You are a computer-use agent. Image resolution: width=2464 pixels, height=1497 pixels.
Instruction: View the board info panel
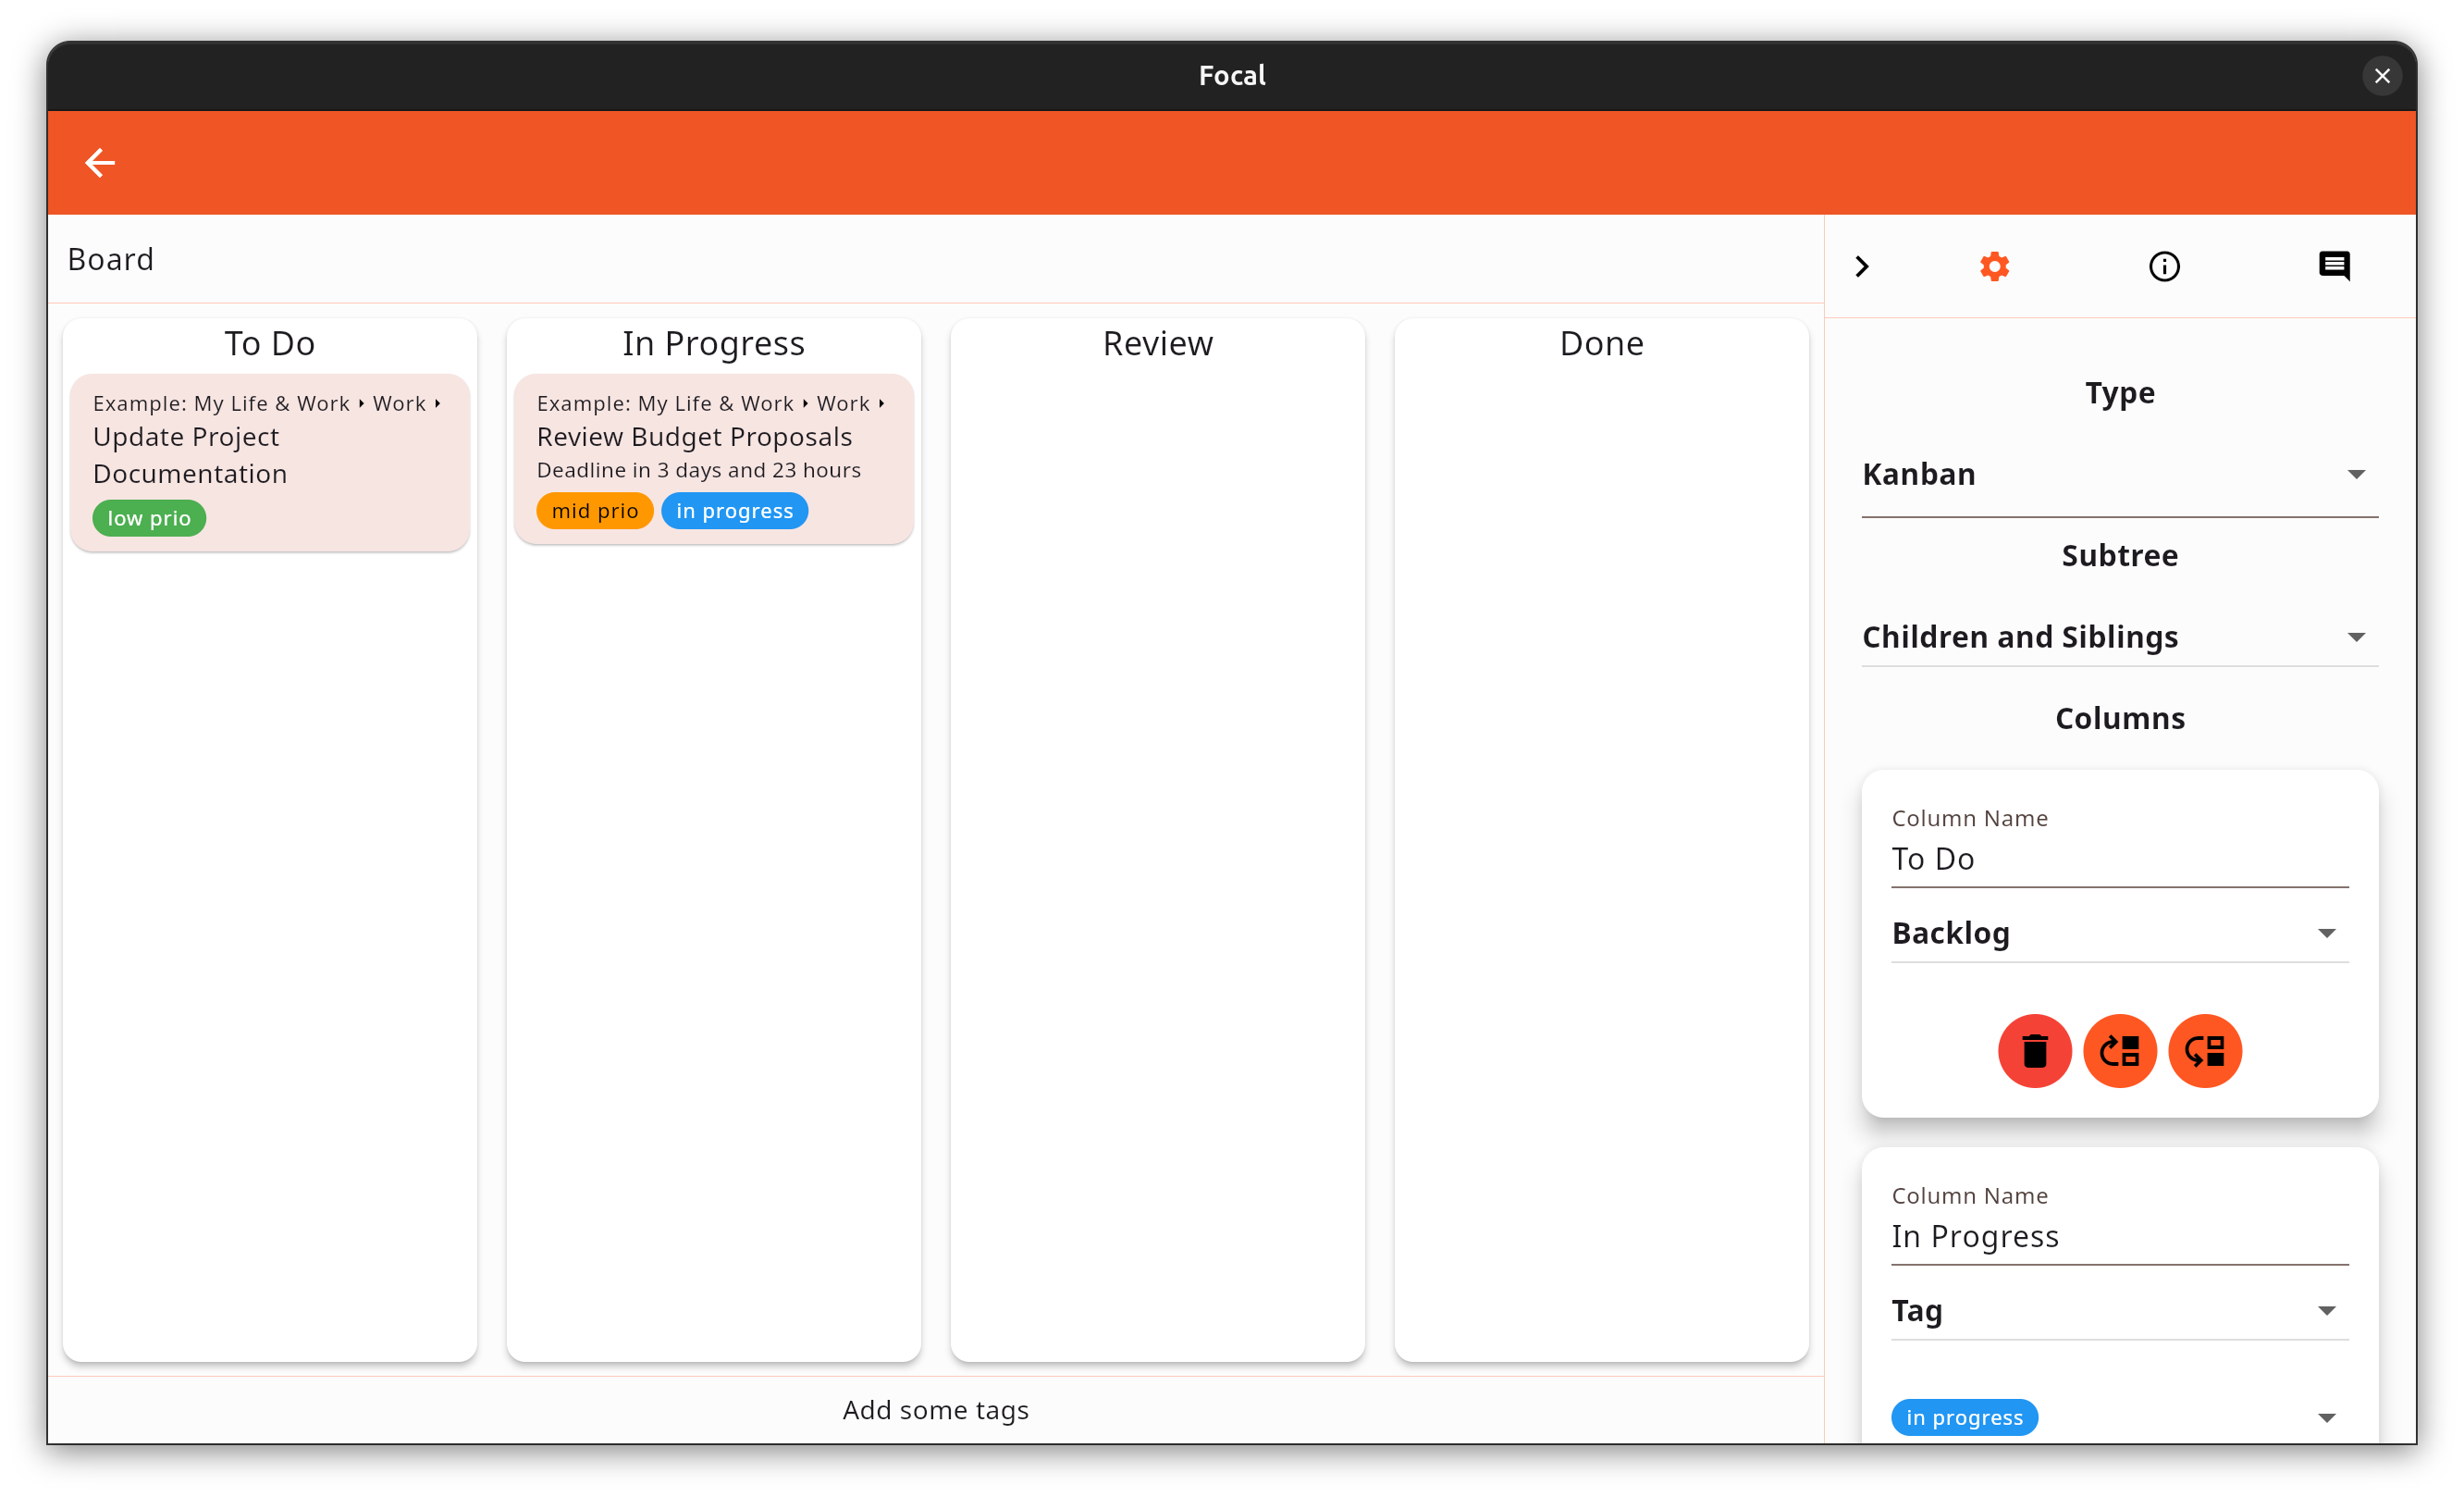(x=2164, y=265)
